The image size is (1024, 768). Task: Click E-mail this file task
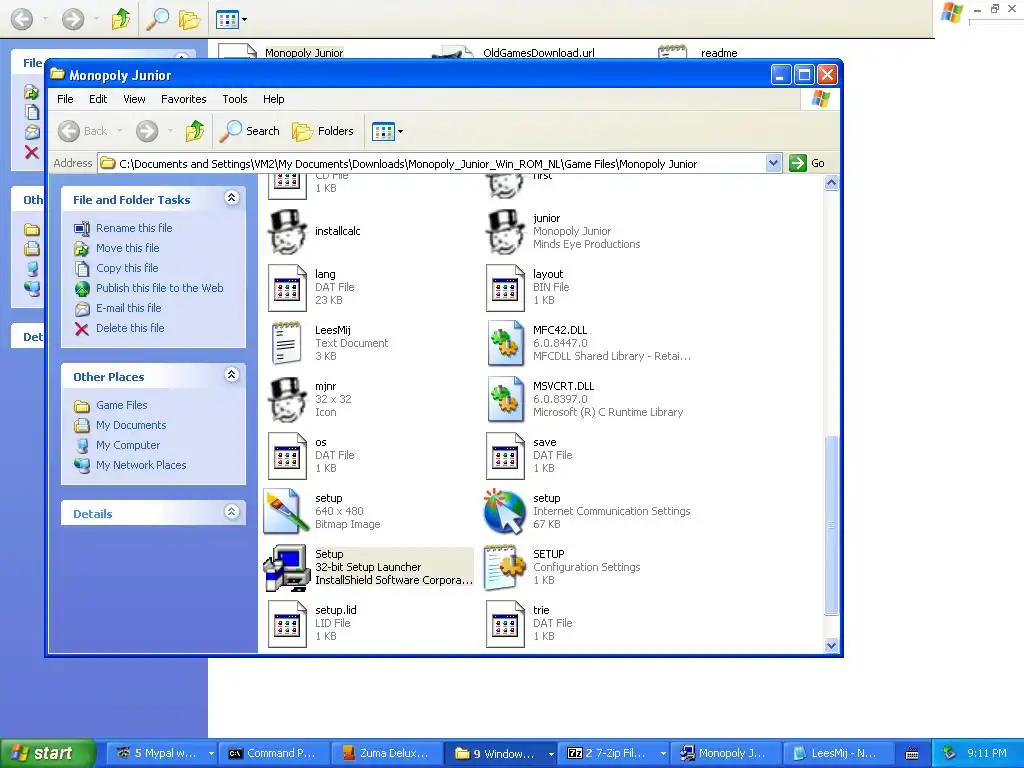click(129, 308)
